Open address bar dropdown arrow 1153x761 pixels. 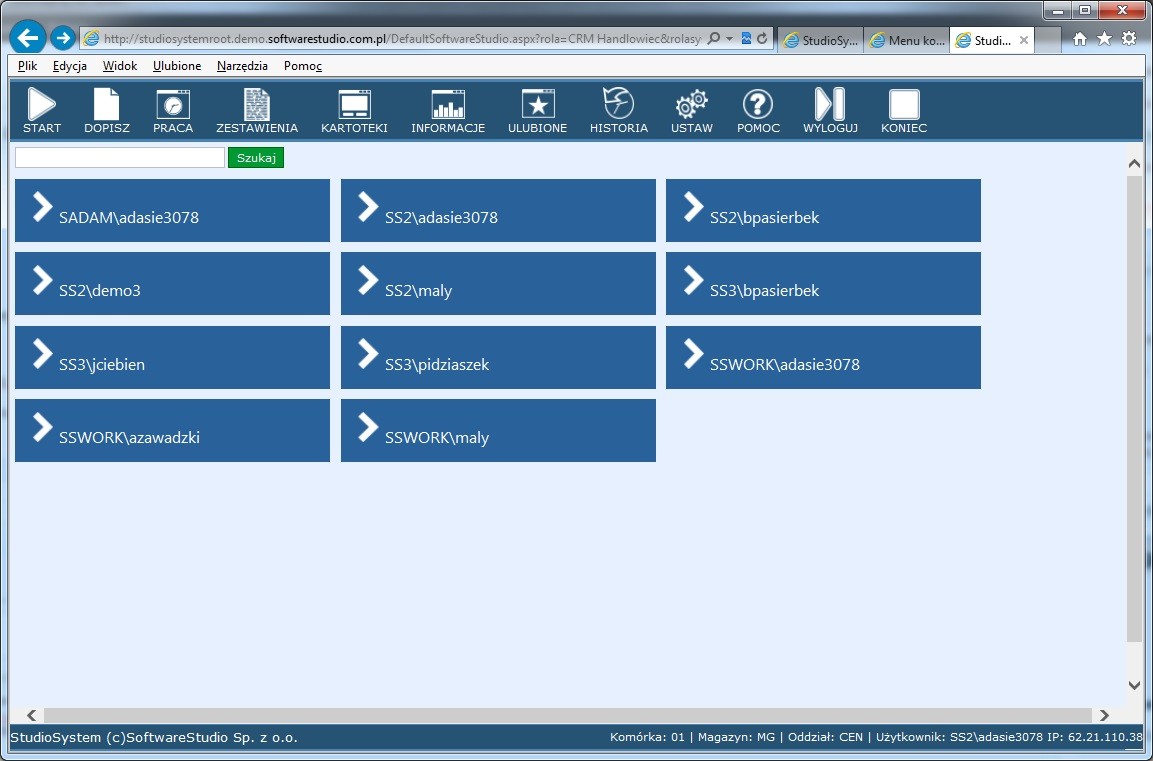coord(729,38)
